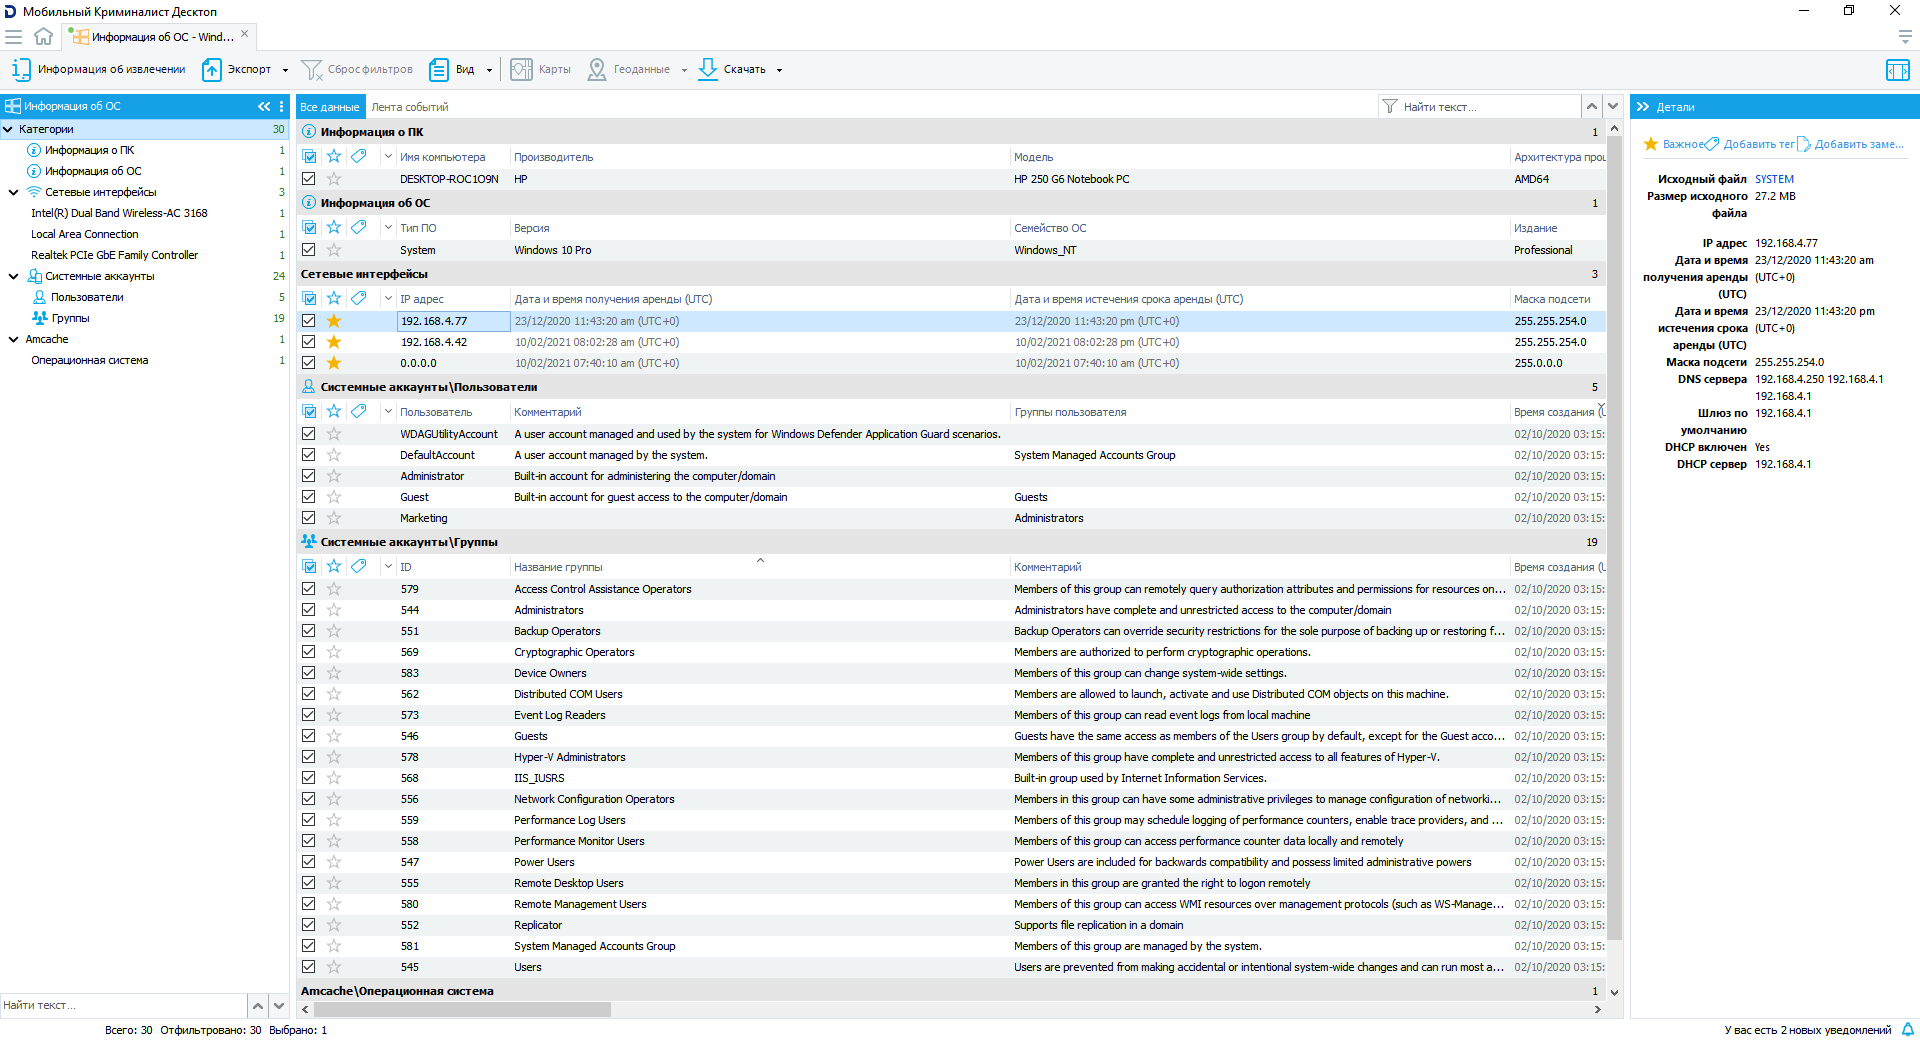
Task: Toggle checkbox for DESKTOP-ROC1O9N row
Action: point(309,179)
